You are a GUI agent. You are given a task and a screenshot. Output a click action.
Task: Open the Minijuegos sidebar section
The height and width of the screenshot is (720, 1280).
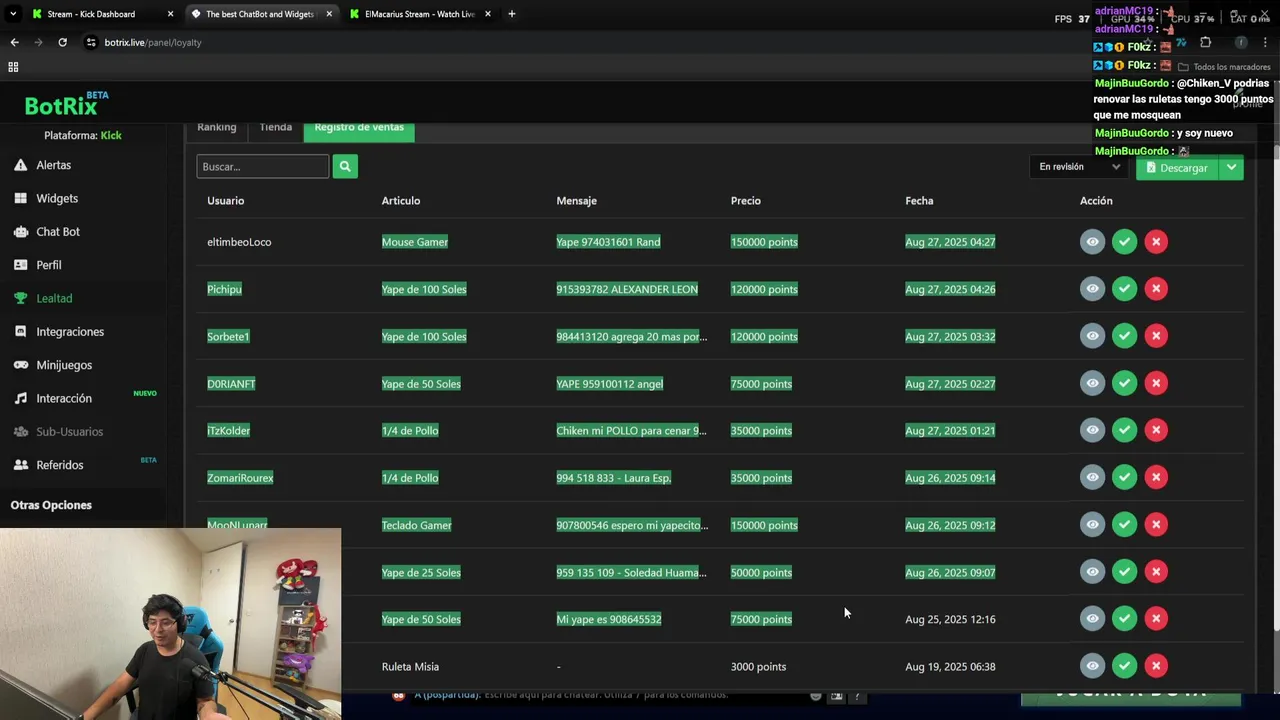52,365
